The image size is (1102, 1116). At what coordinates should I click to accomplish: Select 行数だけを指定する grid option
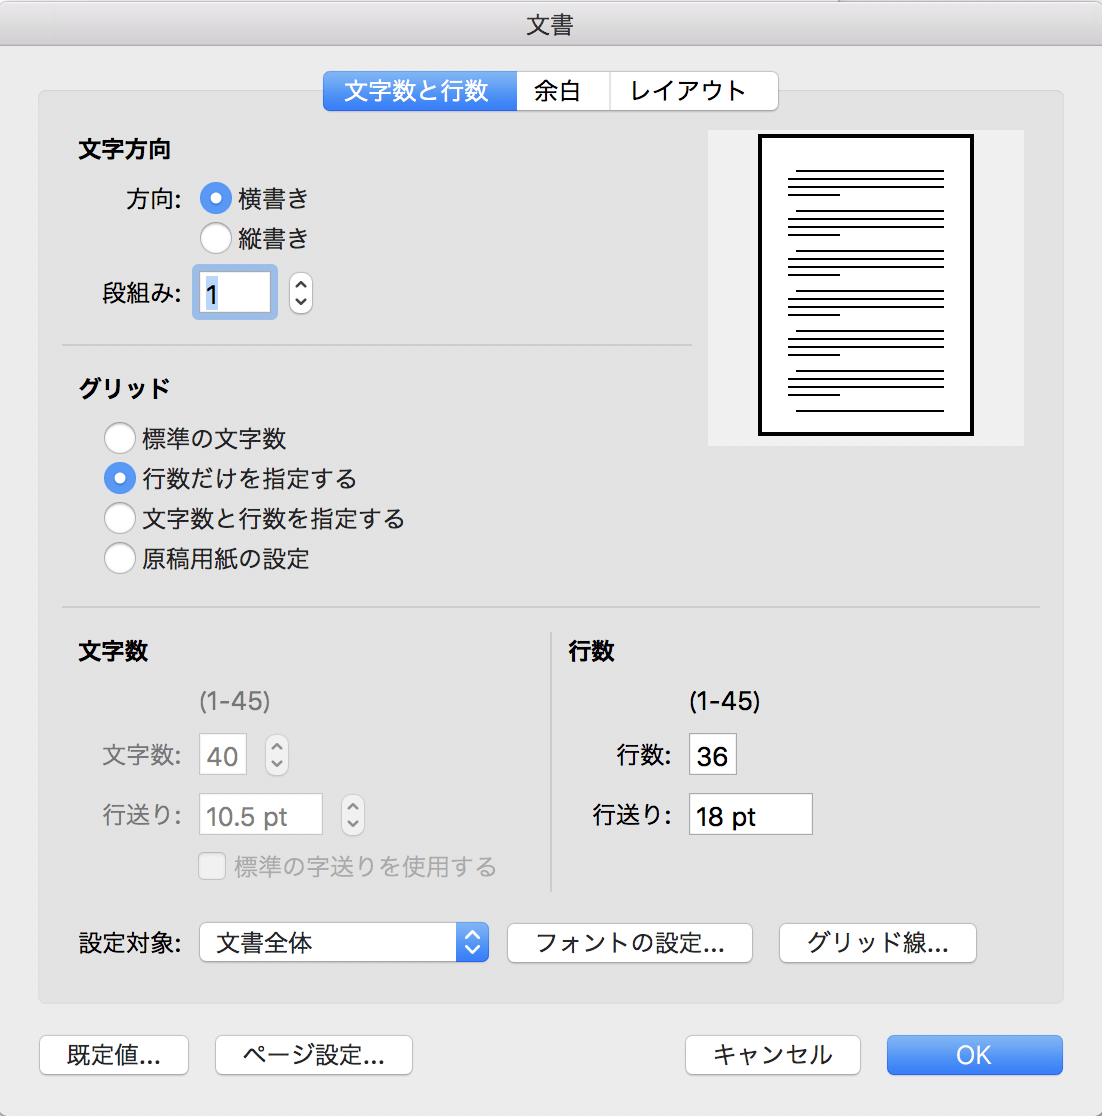click(x=120, y=478)
